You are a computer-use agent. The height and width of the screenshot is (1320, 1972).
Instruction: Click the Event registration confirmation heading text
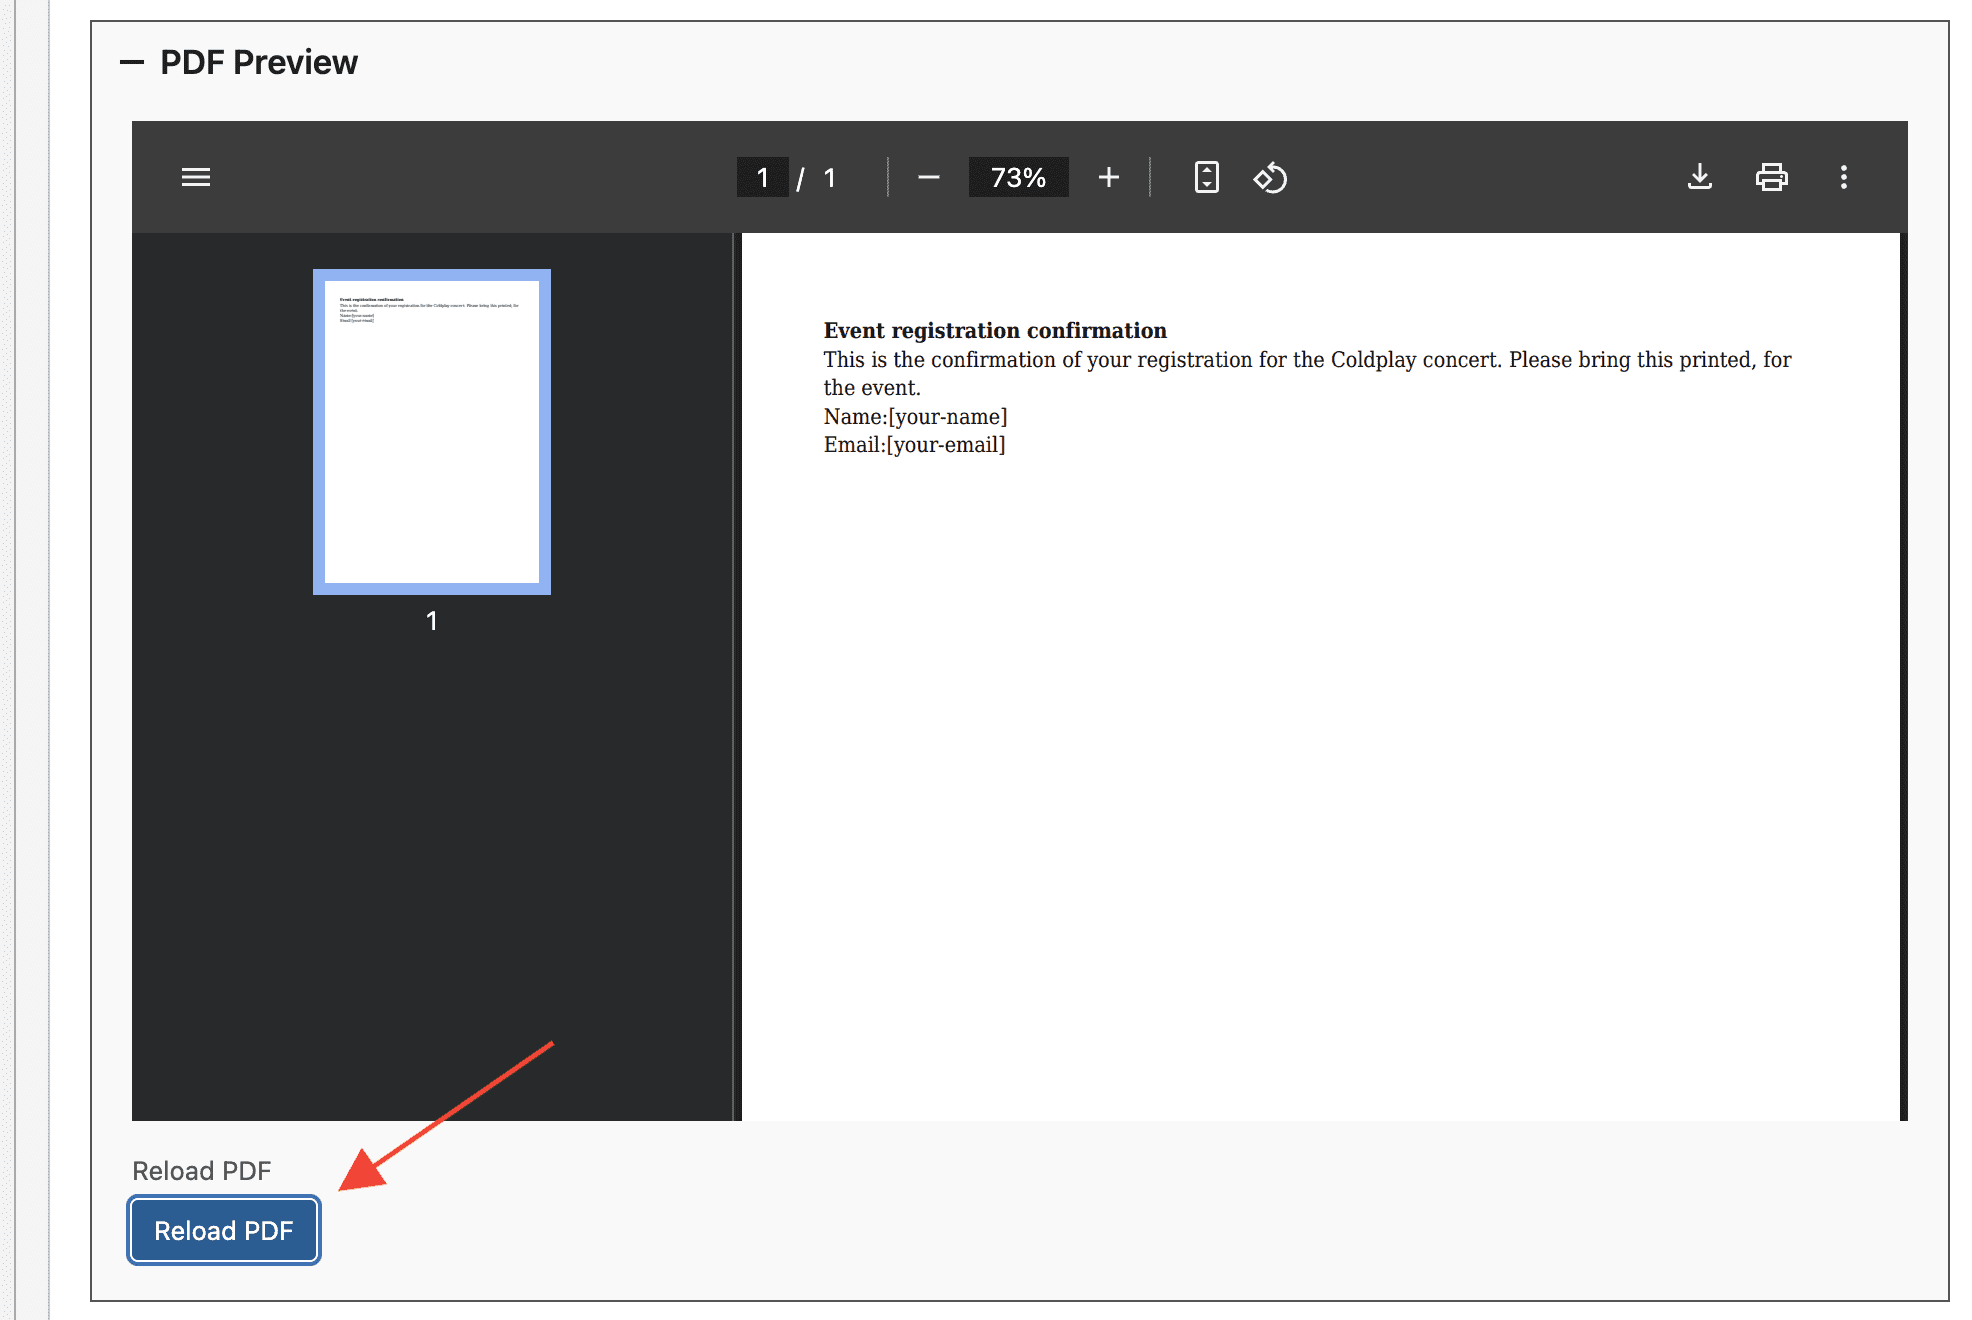[x=994, y=331]
